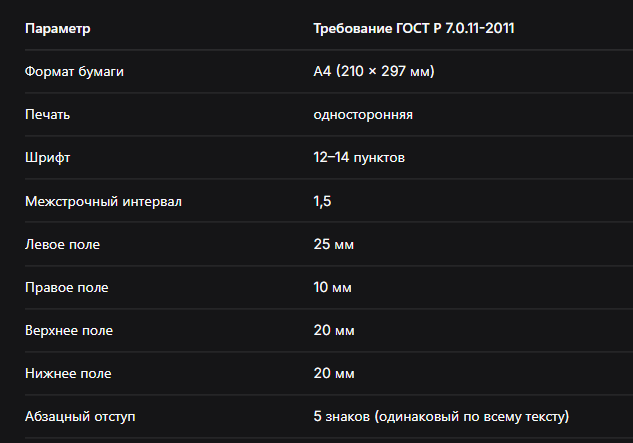Click the '1,5' line spacing value

click(x=323, y=201)
